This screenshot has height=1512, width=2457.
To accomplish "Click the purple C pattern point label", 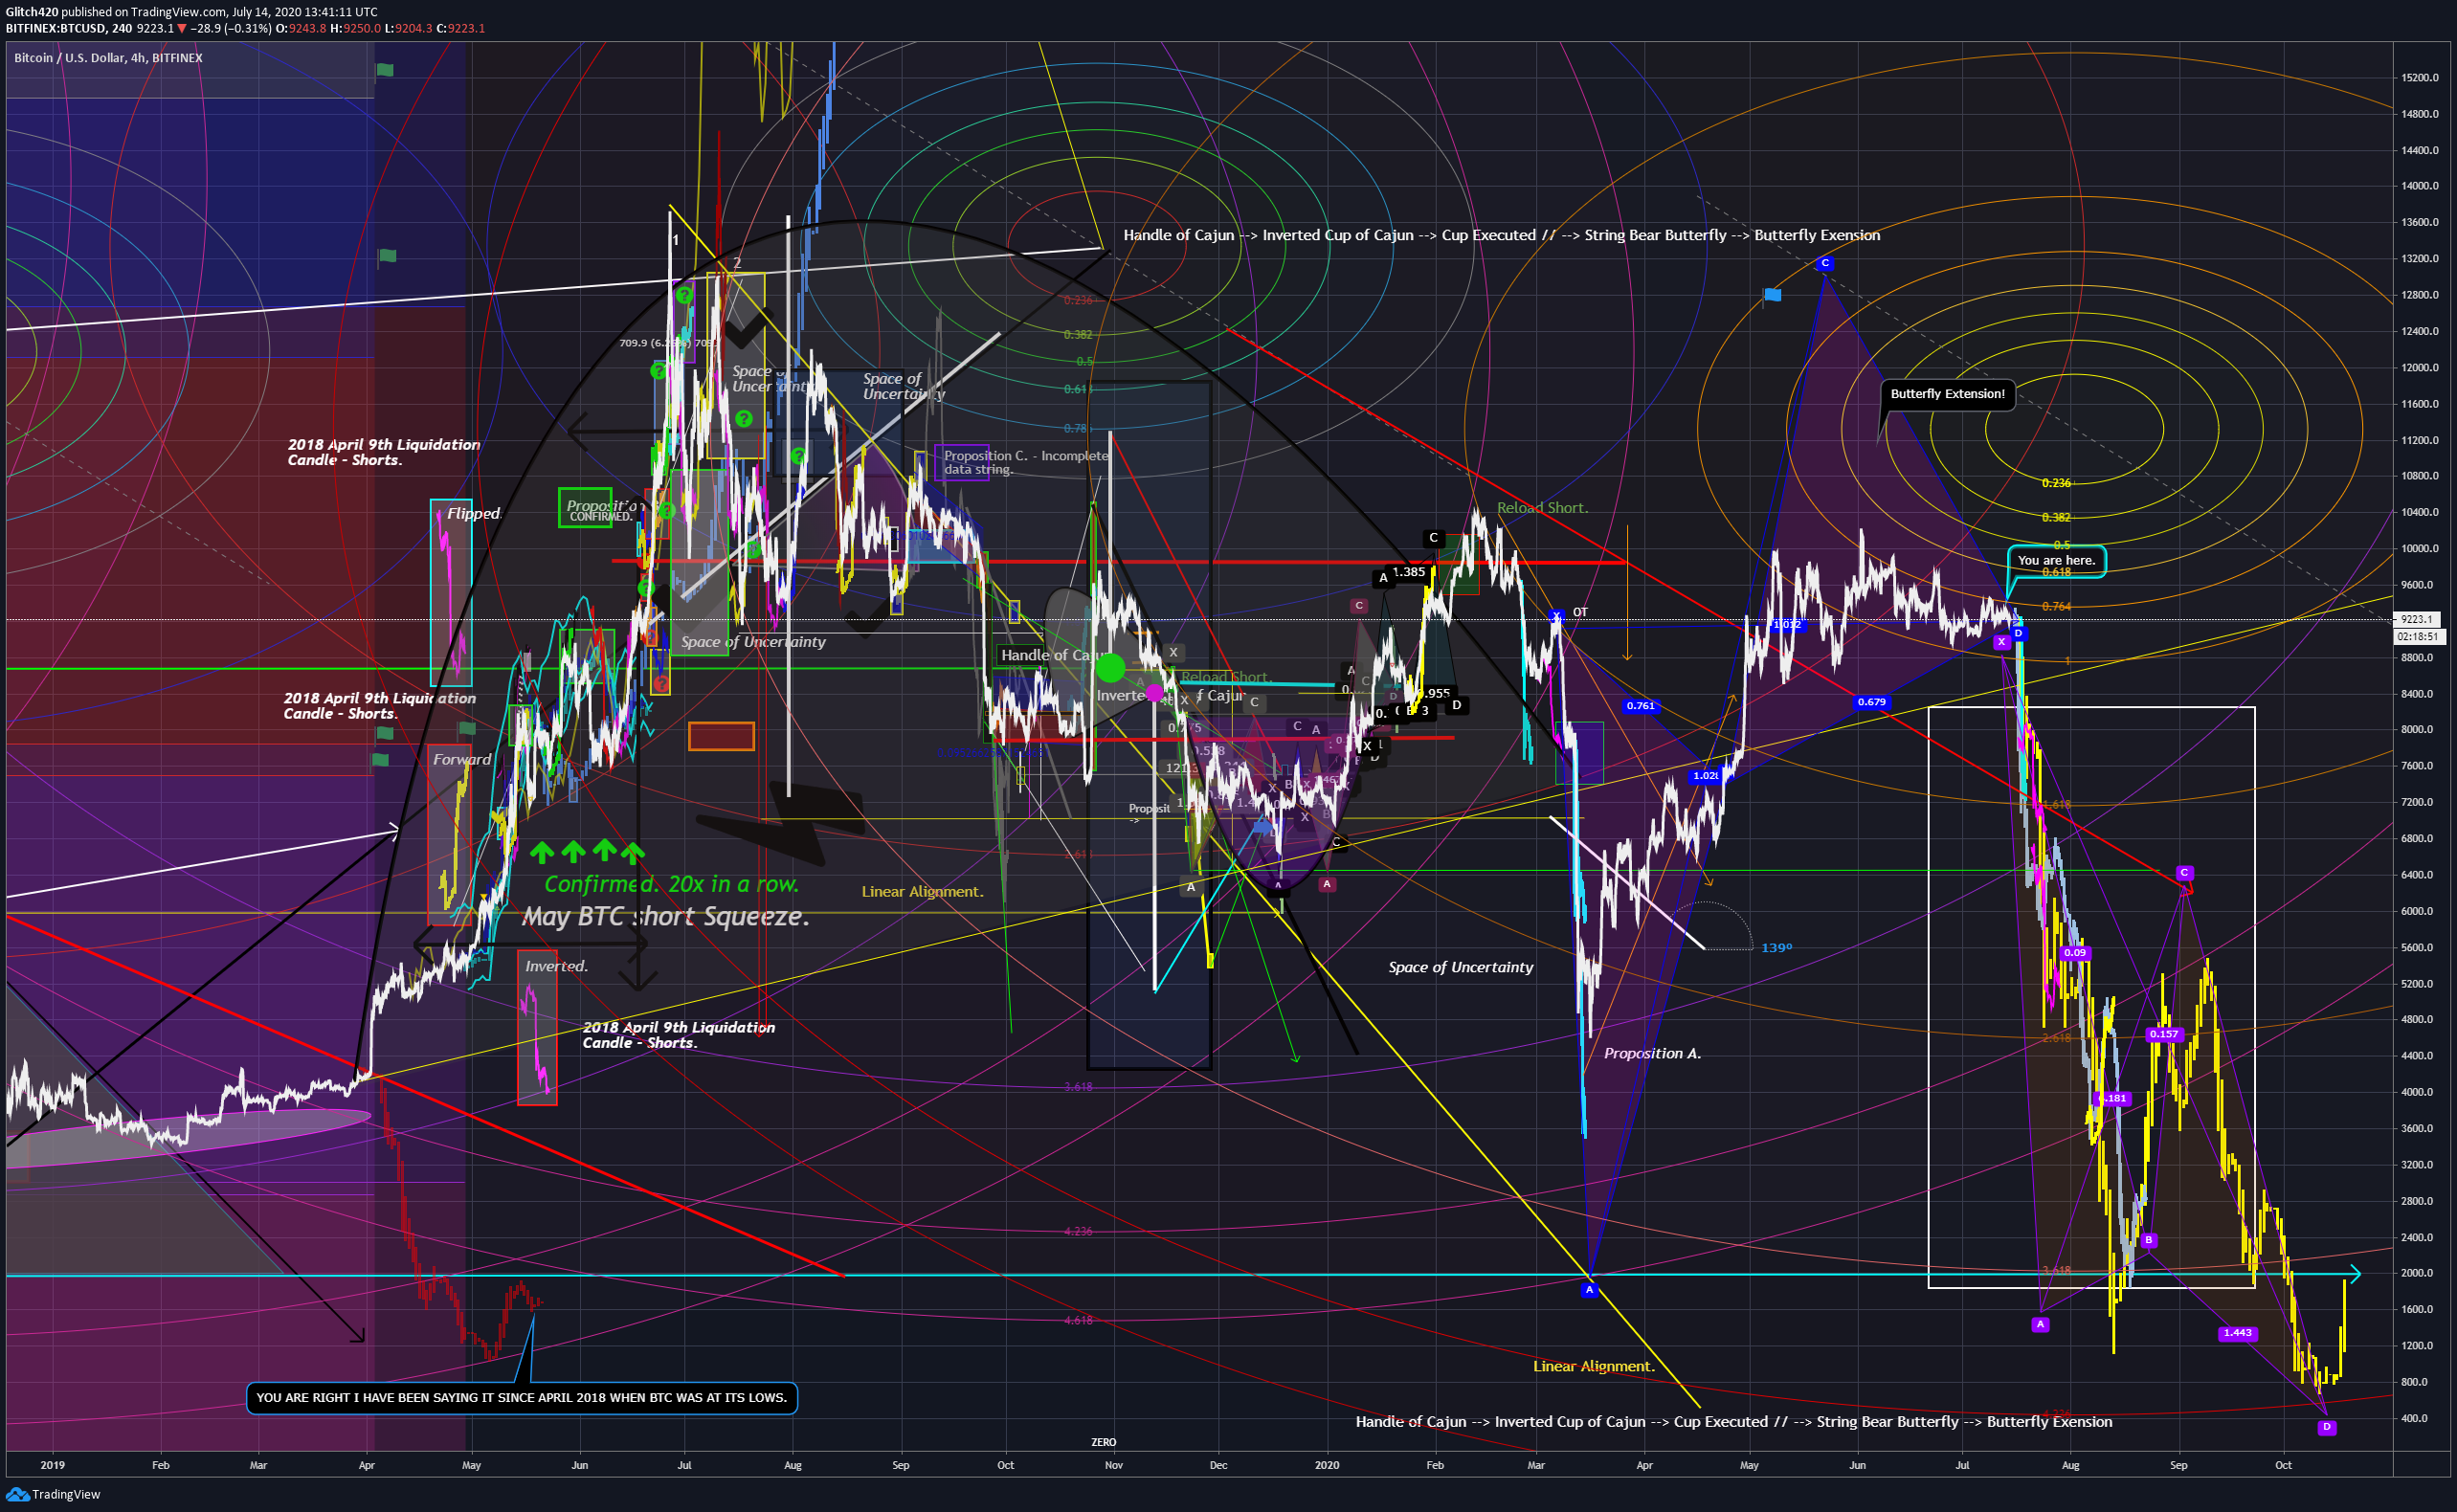I will click(x=2184, y=873).
